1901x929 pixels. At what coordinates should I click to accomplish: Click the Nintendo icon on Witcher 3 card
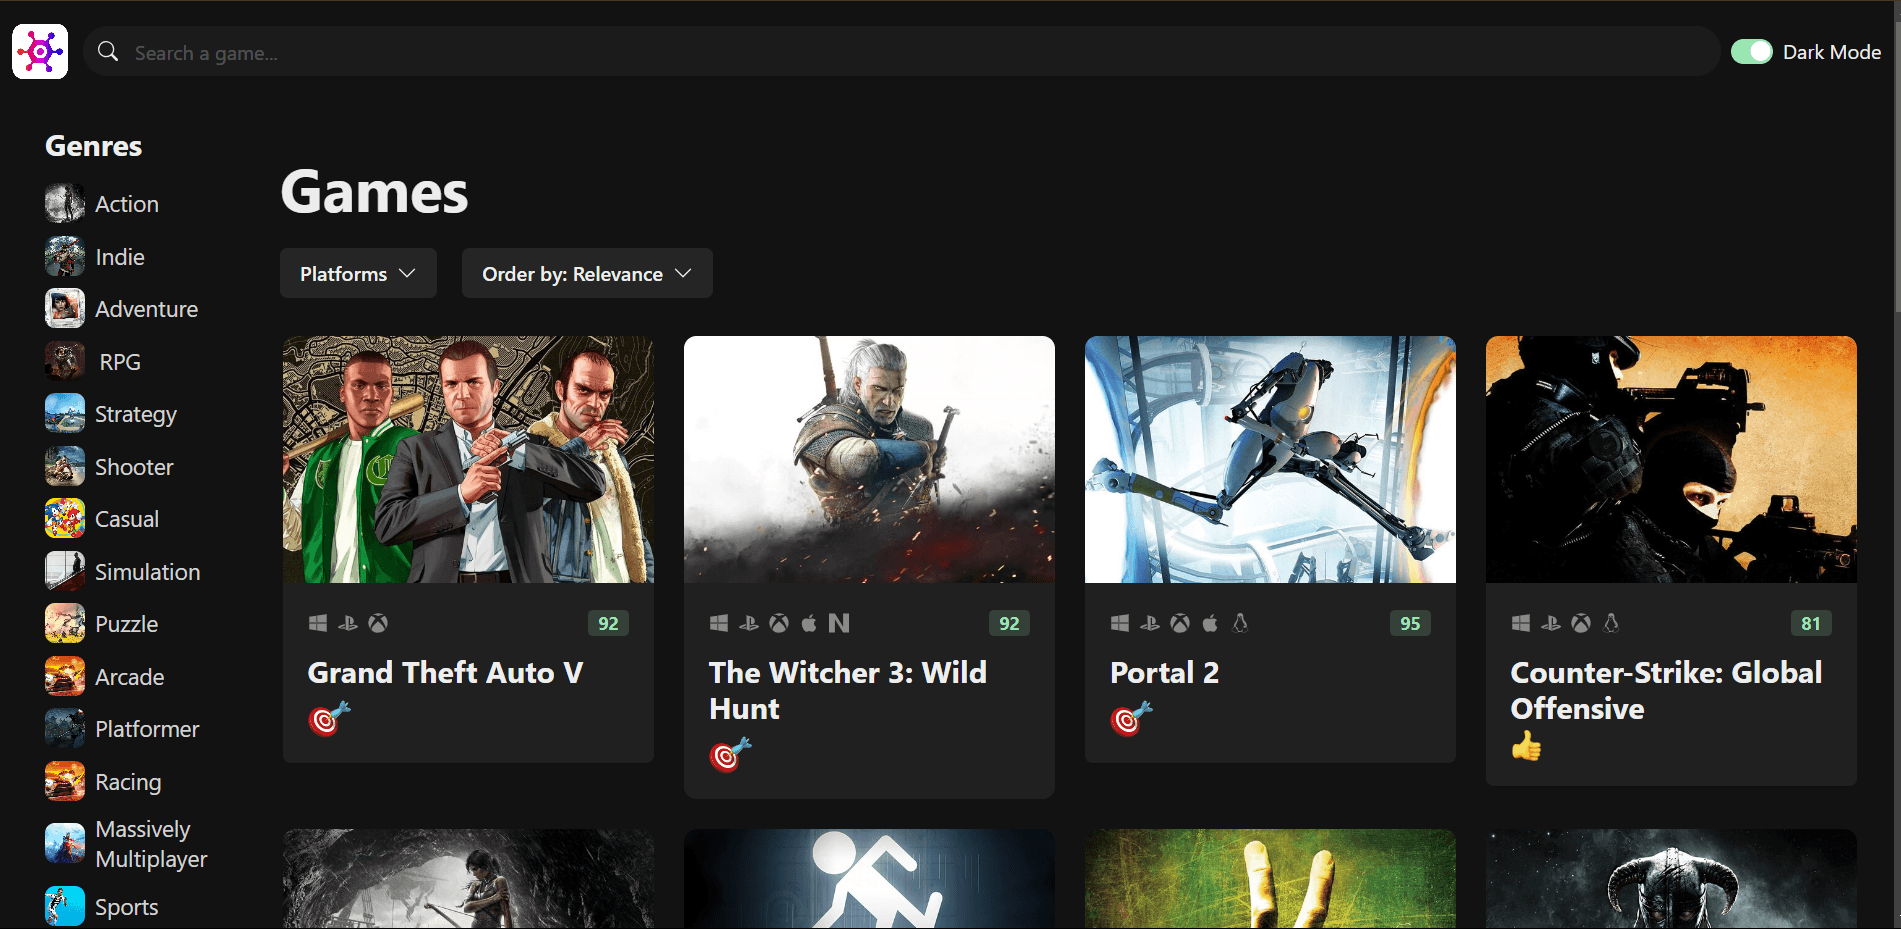coord(839,623)
